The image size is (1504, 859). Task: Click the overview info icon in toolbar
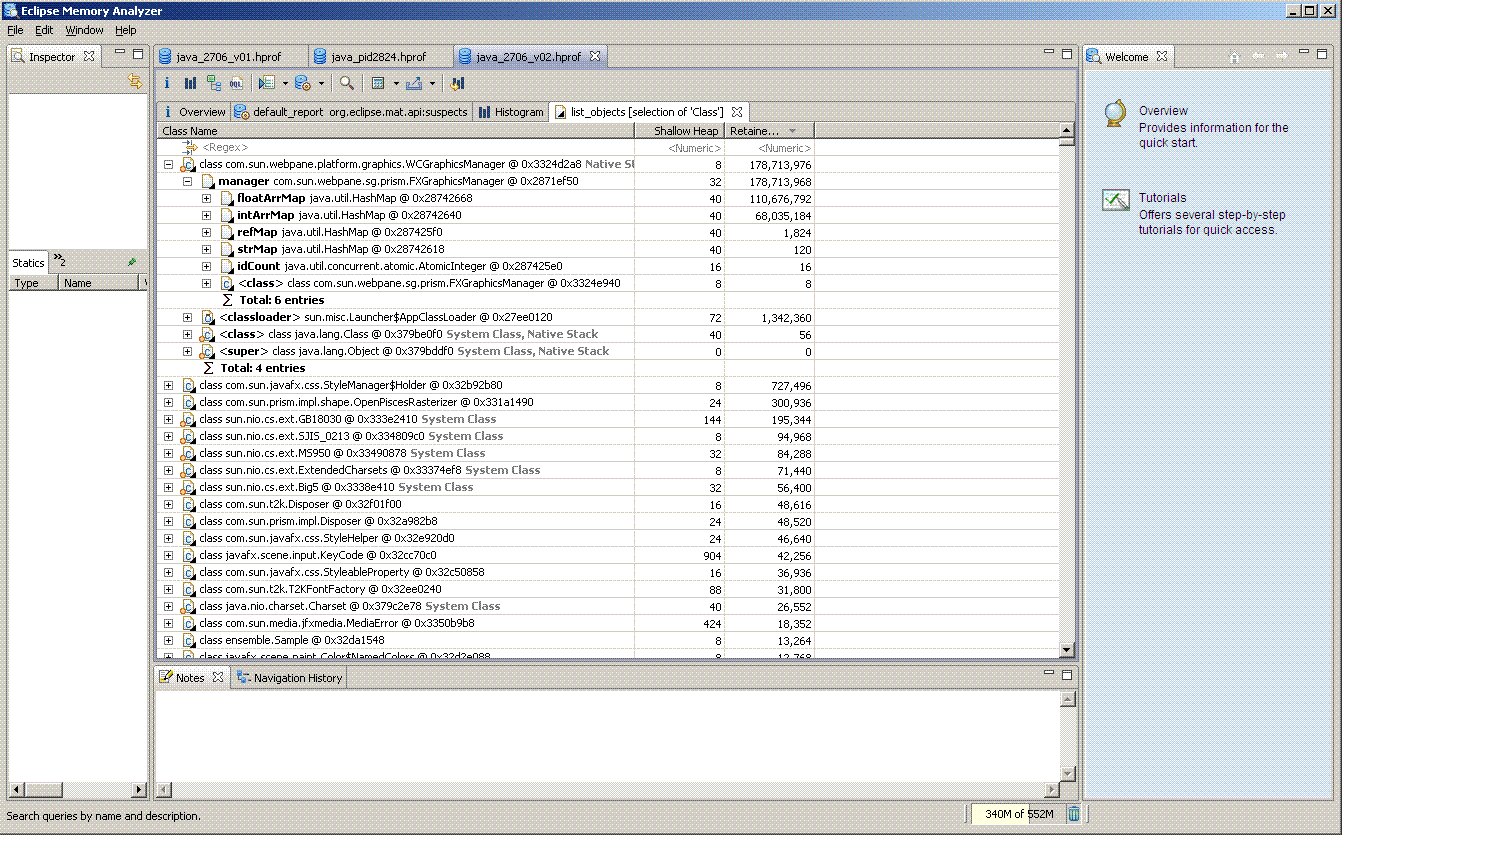(167, 84)
